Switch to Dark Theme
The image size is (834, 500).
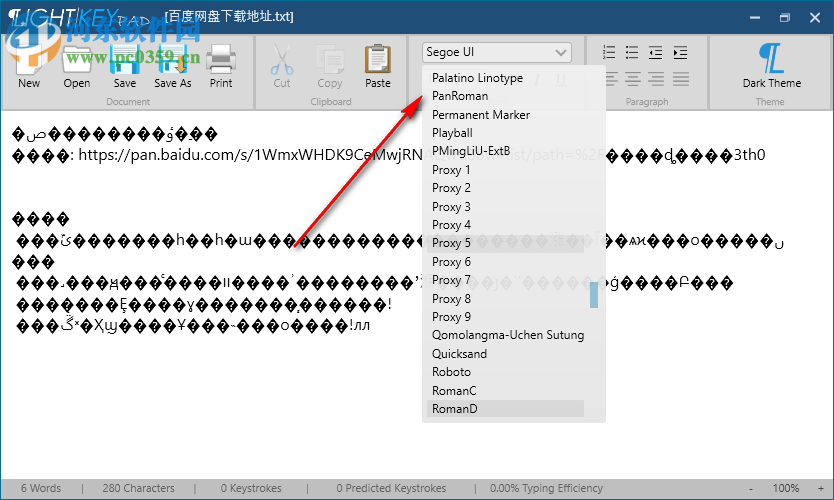pos(771,66)
